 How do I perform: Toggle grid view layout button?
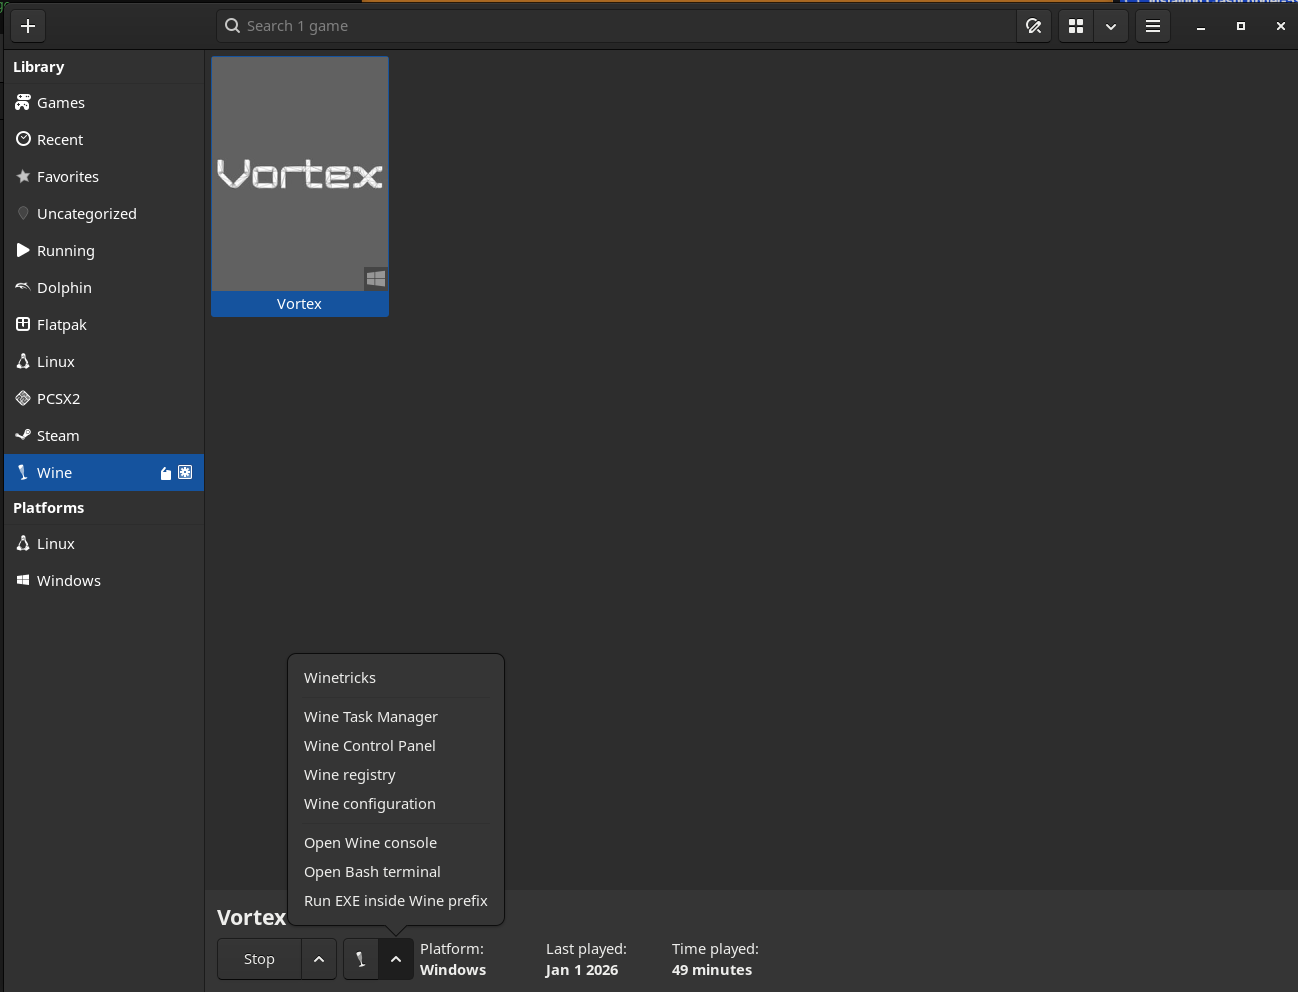coord(1076,26)
